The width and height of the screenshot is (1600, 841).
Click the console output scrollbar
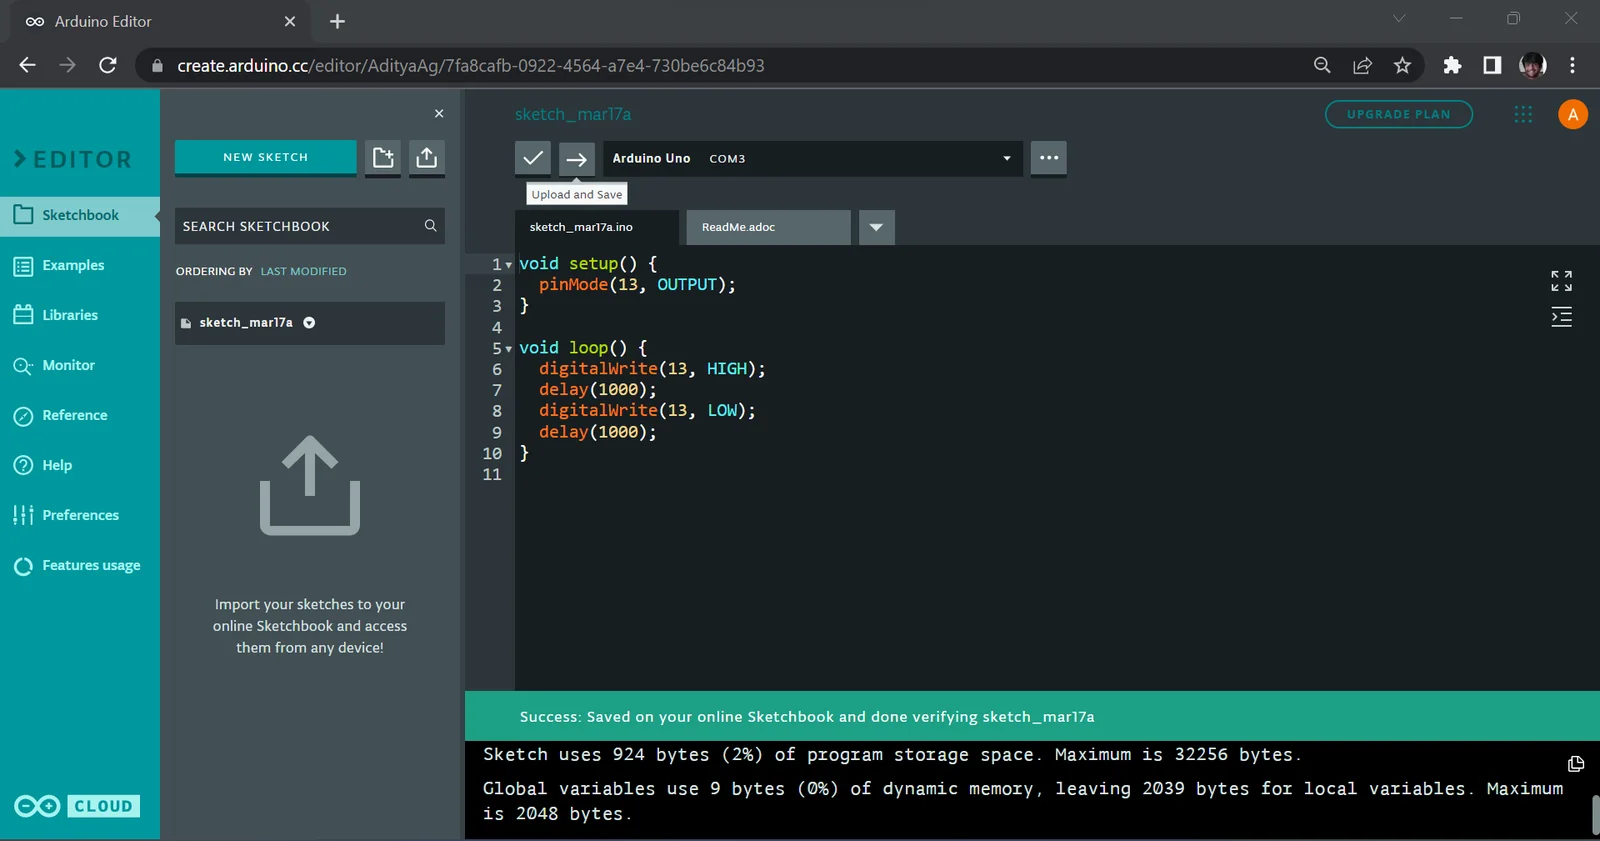[1595, 815]
